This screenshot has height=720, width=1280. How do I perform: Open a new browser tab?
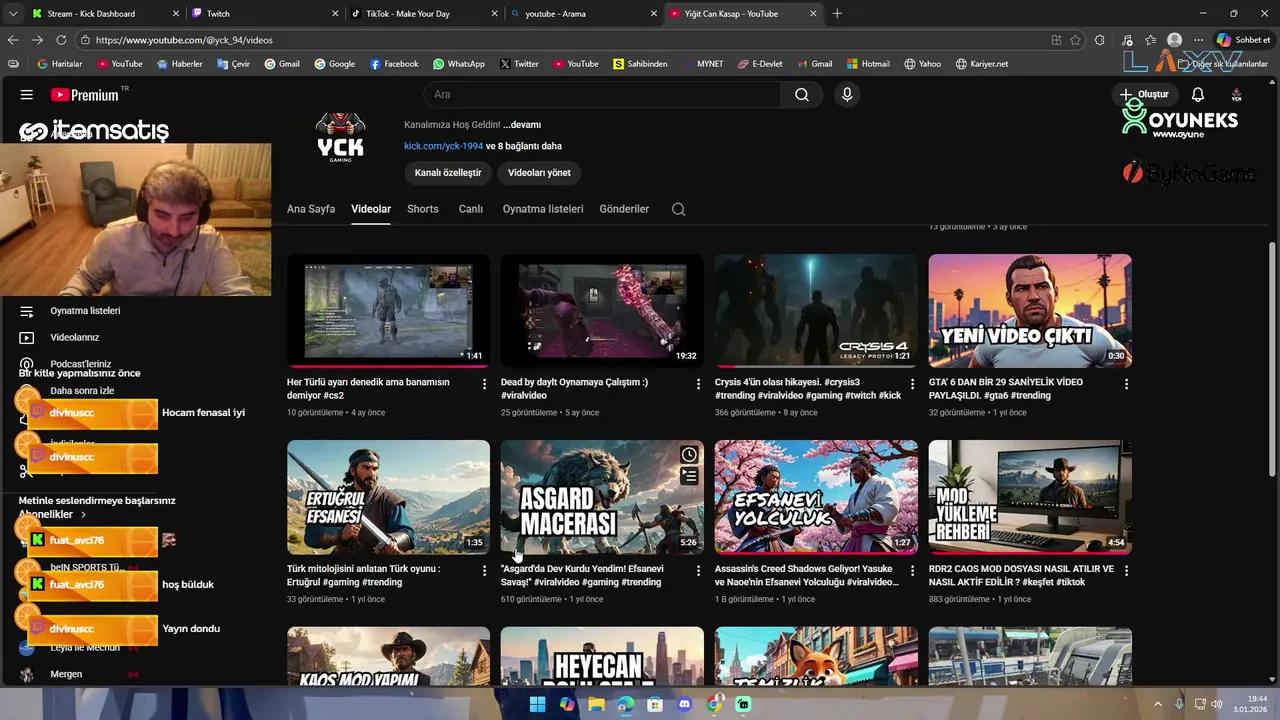(837, 14)
